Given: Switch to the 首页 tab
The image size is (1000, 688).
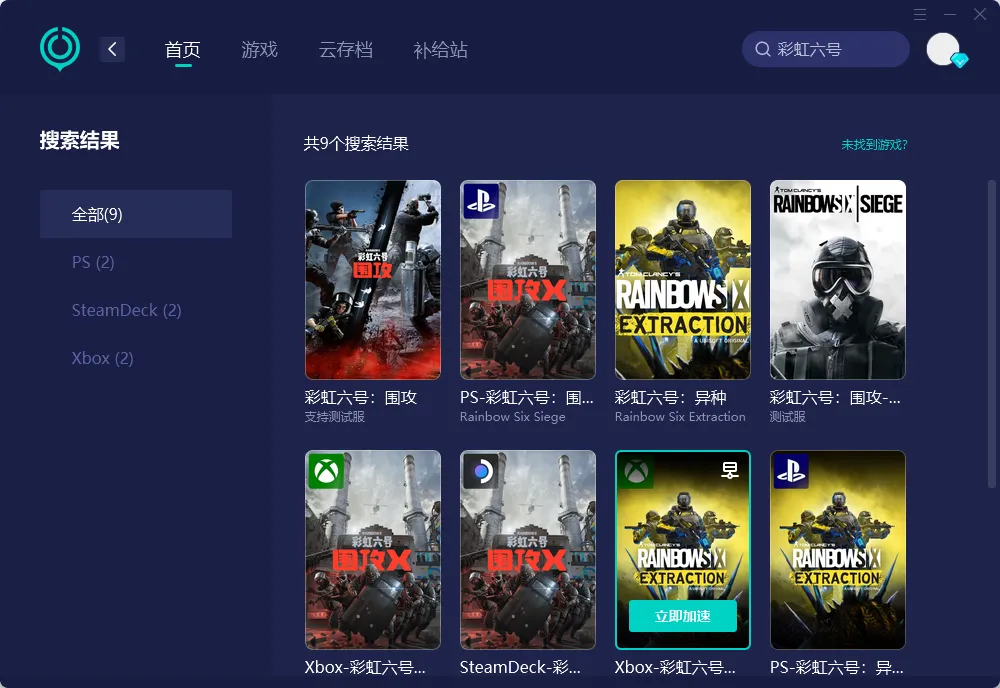Looking at the screenshot, I should tap(183, 50).
